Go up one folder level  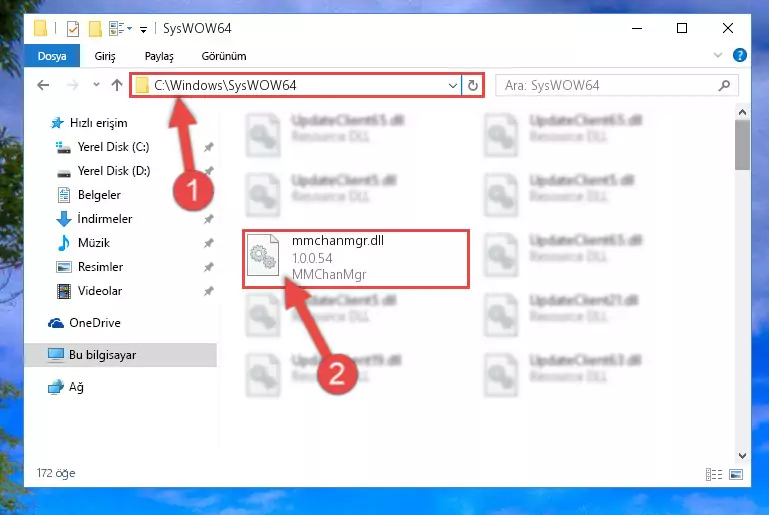click(x=117, y=85)
